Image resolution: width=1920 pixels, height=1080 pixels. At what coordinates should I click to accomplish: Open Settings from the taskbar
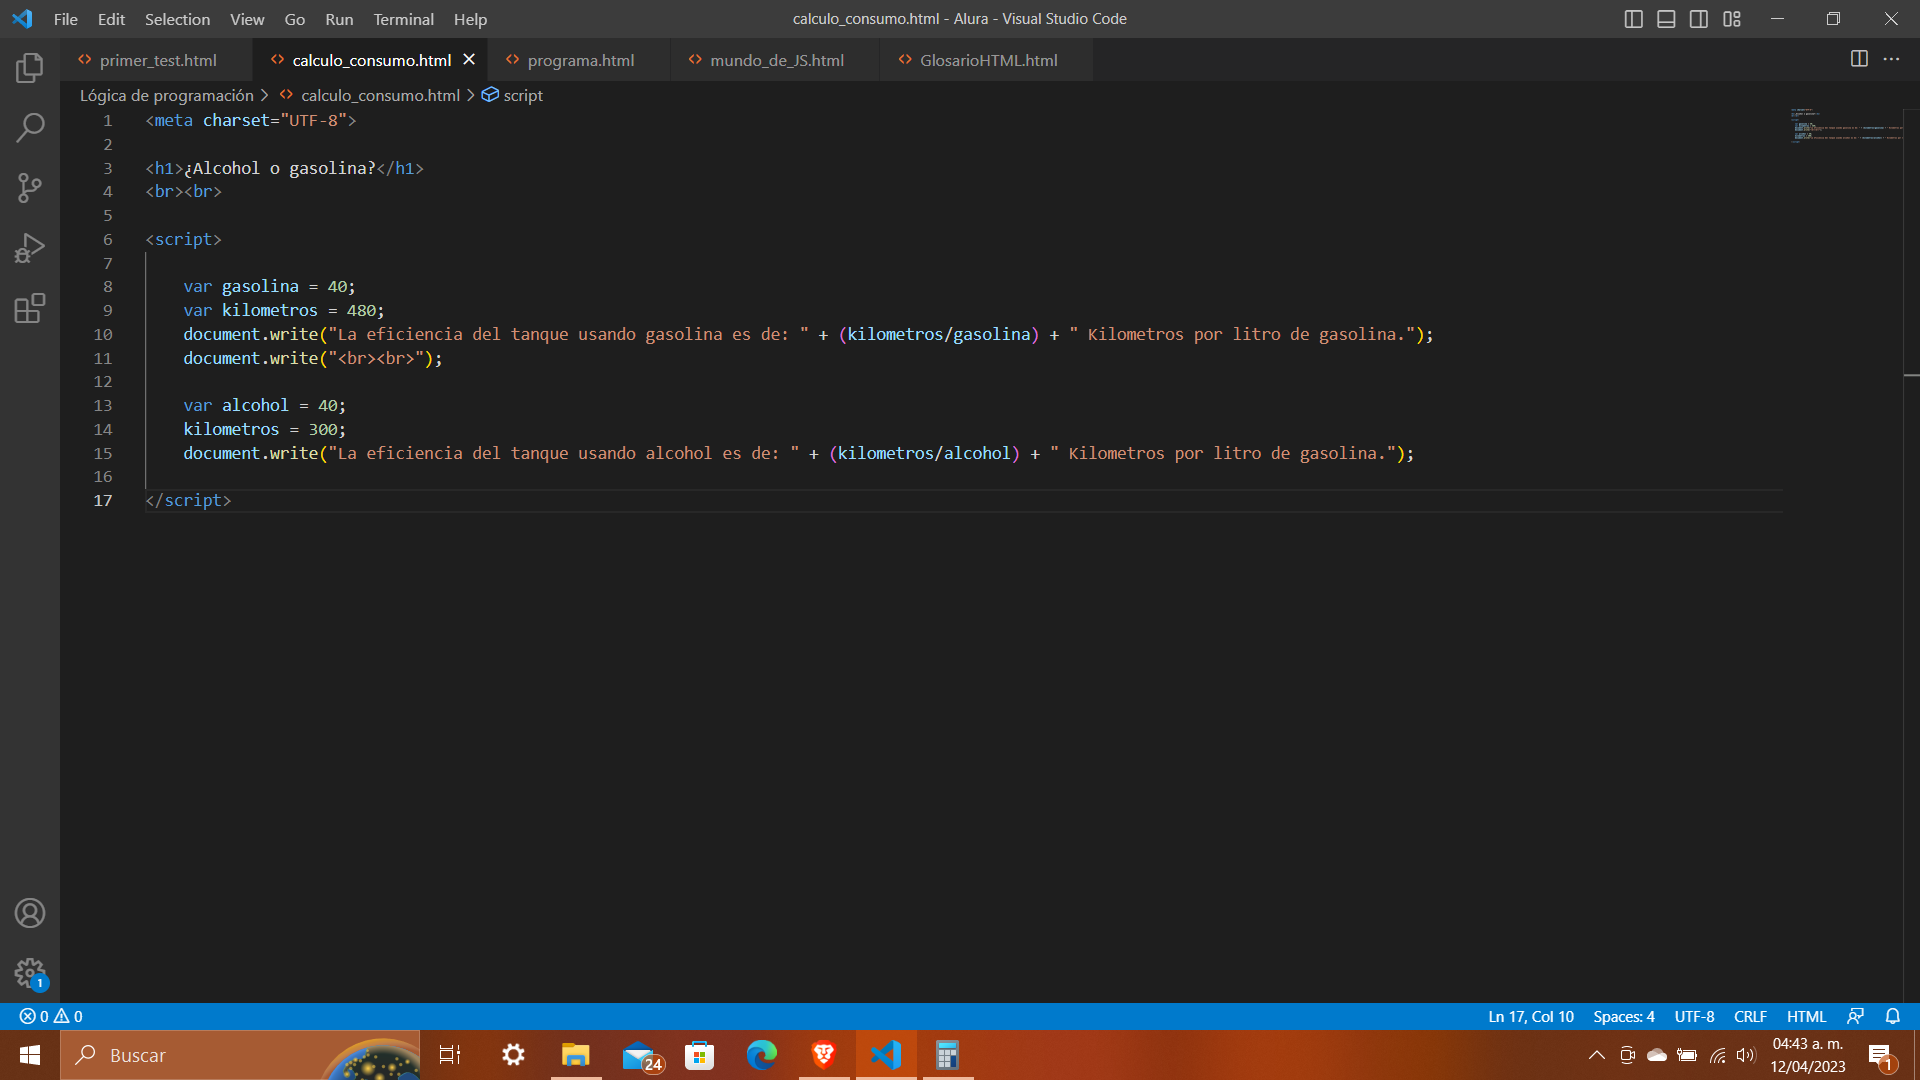[x=513, y=1055]
